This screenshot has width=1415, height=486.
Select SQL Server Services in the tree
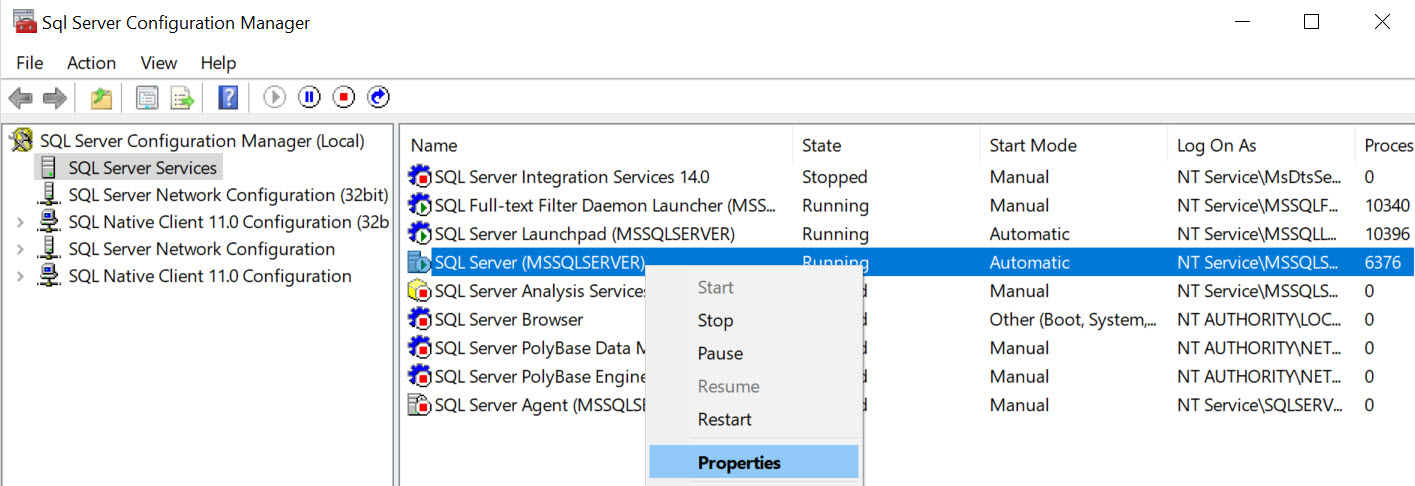pos(142,168)
